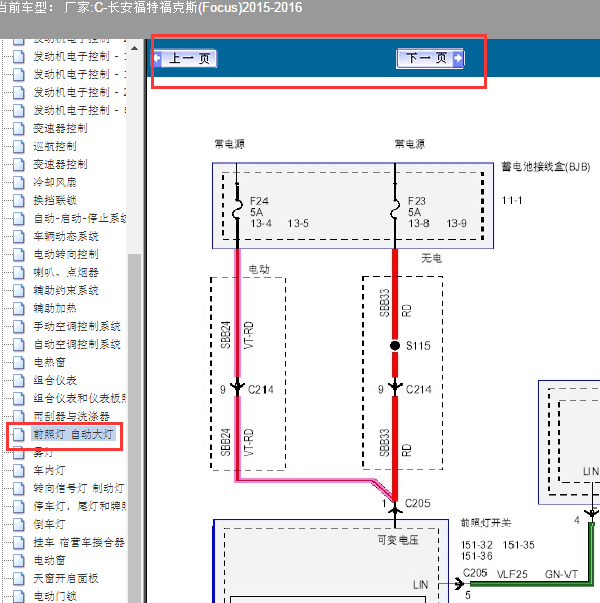Open 巡航控制 in the tree
This screenshot has height=603, width=600.
tap(55, 146)
